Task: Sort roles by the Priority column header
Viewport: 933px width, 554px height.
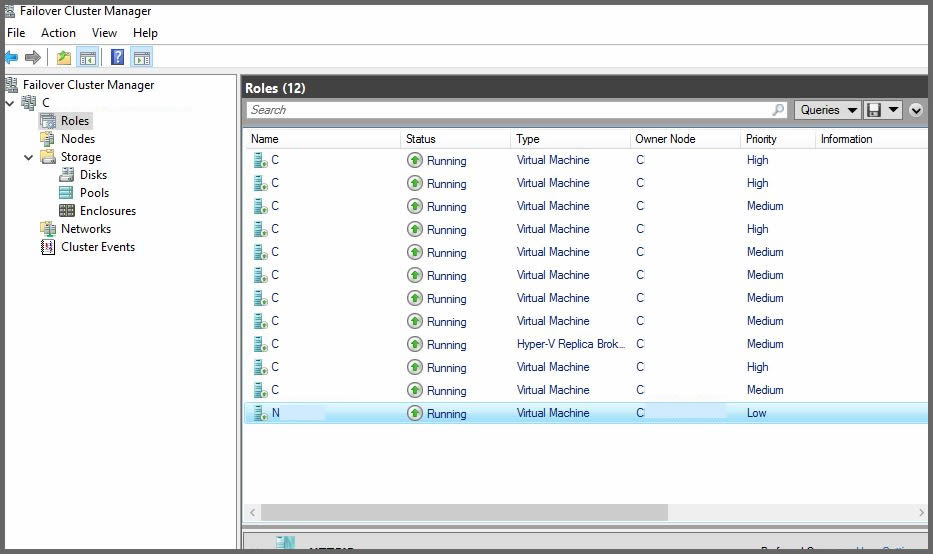Action: point(778,139)
